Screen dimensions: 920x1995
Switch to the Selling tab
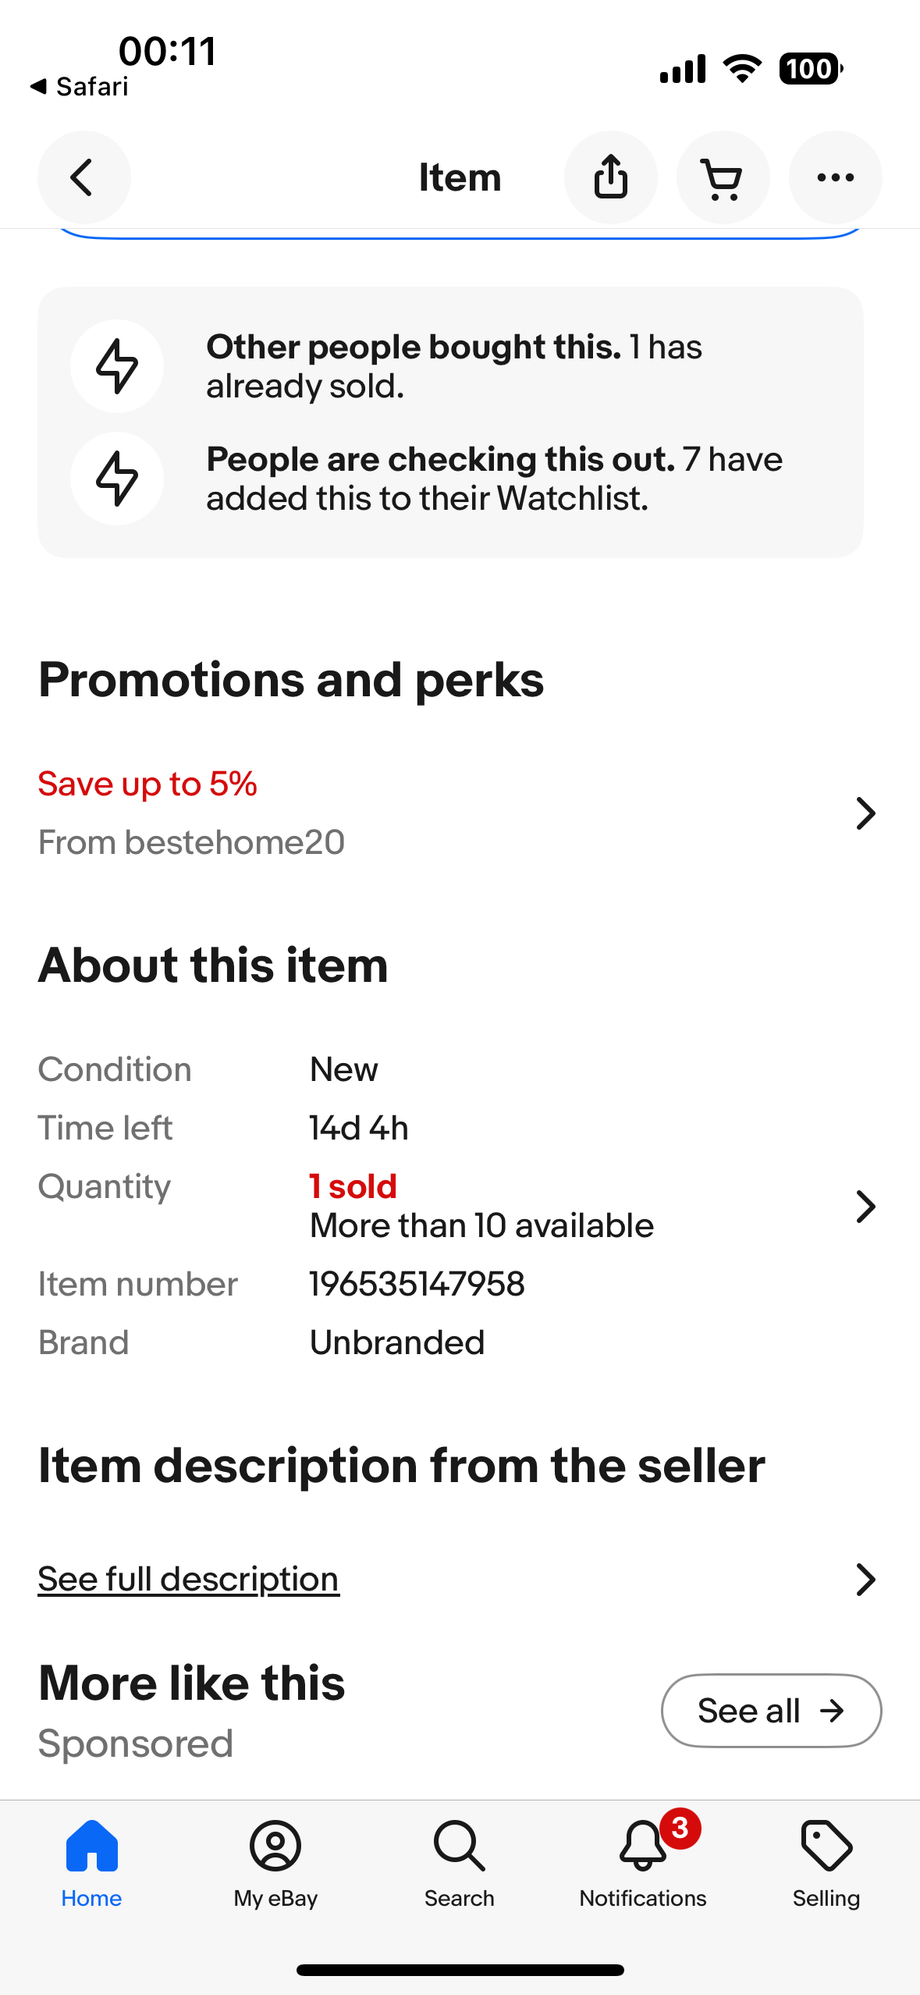[x=826, y=1862]
